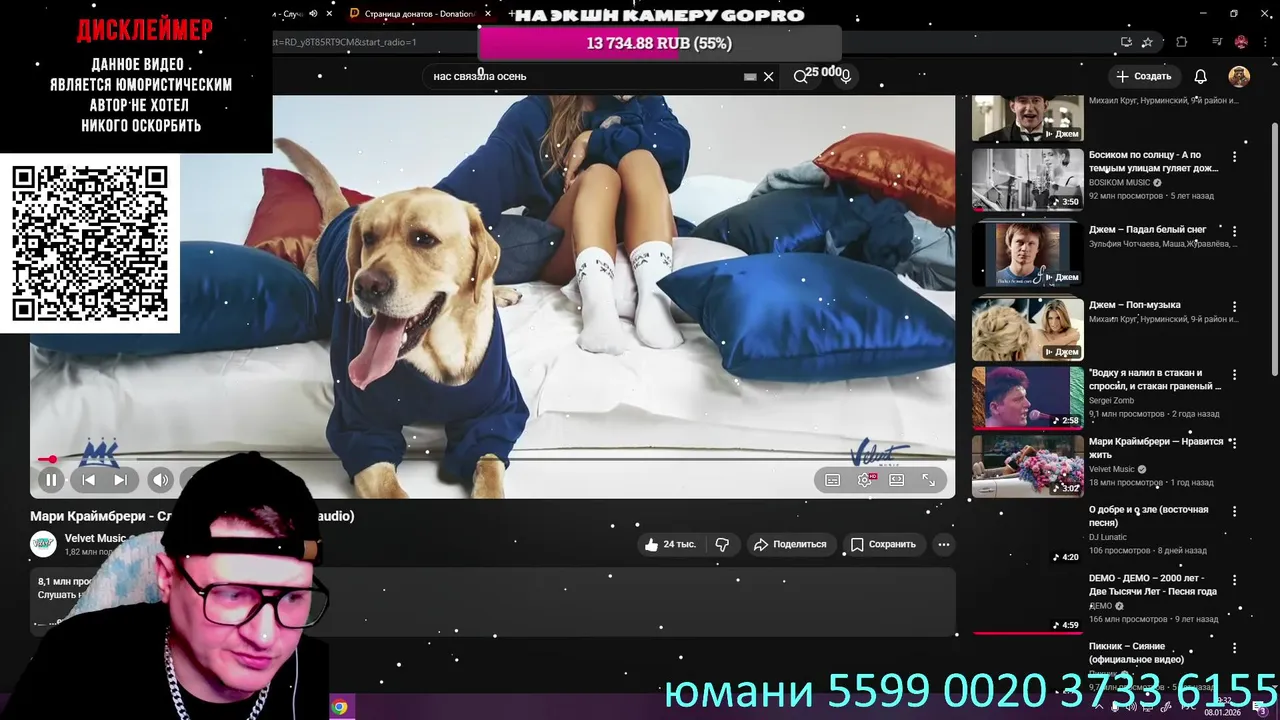The width and height of the screenshot is (1280, 720).
Task: Switch to theater mode view
Action: click(x=897, y=480)
